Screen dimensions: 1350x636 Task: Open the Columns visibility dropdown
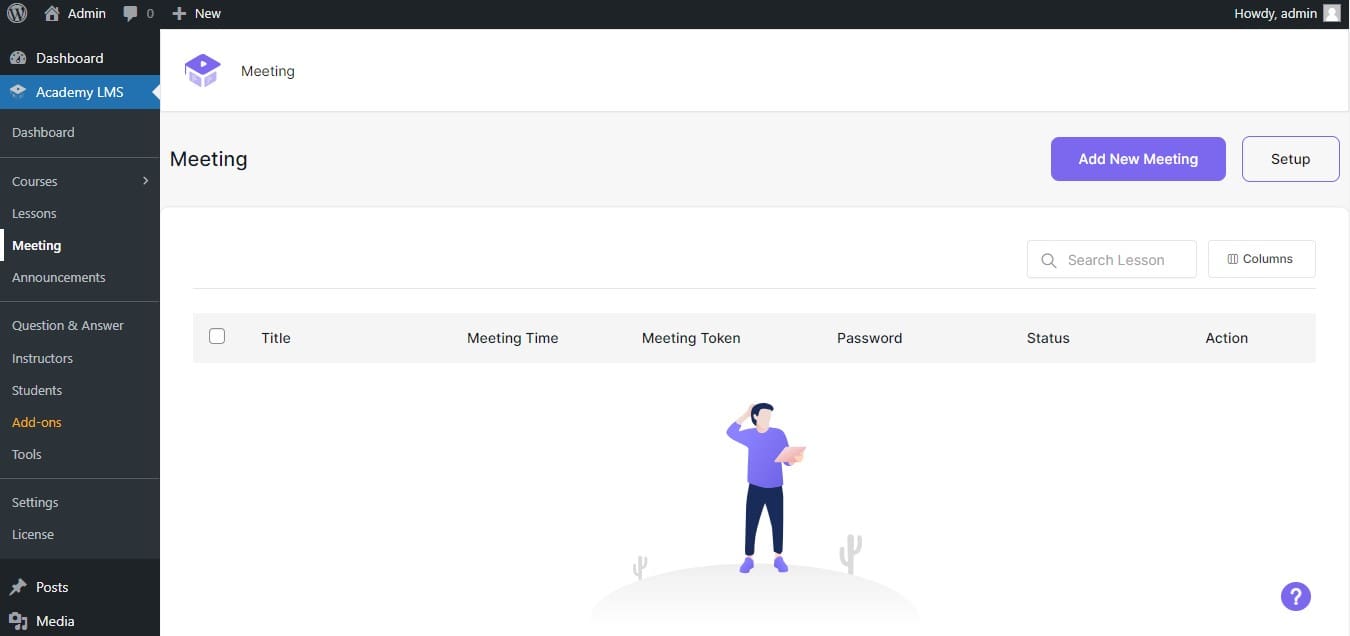[x=1261, y=259]
